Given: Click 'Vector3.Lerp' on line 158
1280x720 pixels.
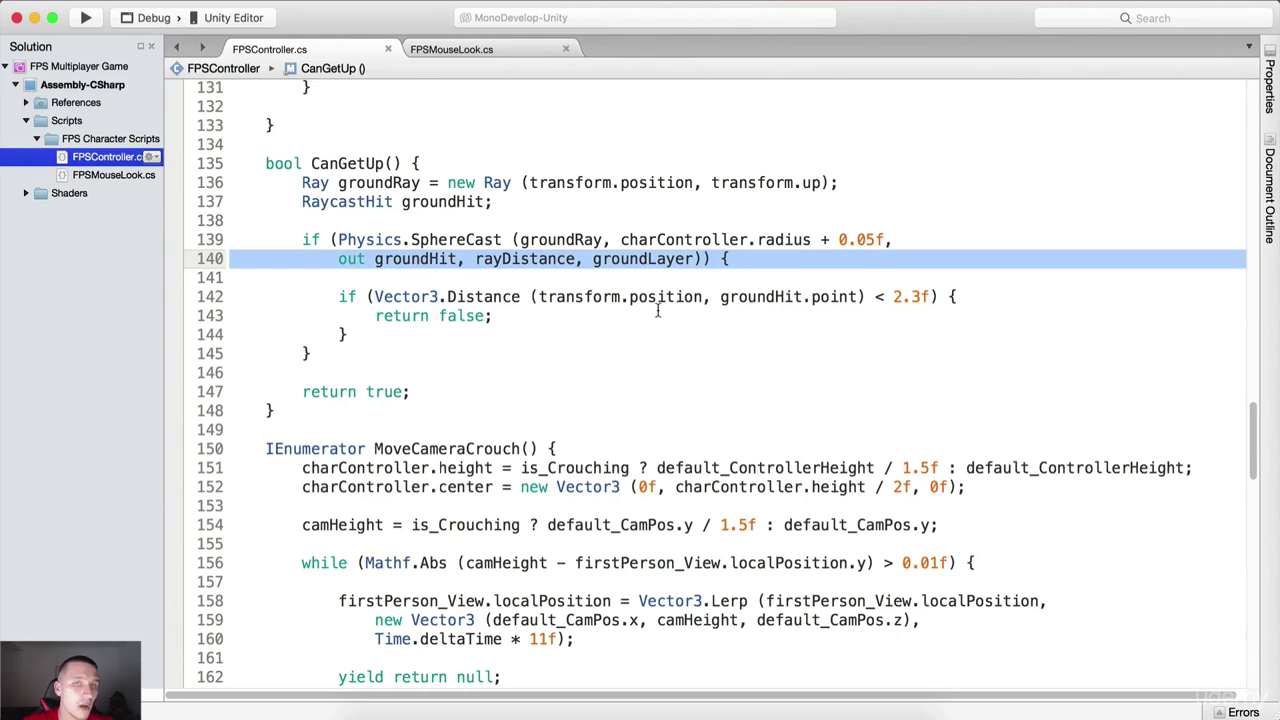Looking at the screenshot, I should pyautogui.click(x=693, y=601).
